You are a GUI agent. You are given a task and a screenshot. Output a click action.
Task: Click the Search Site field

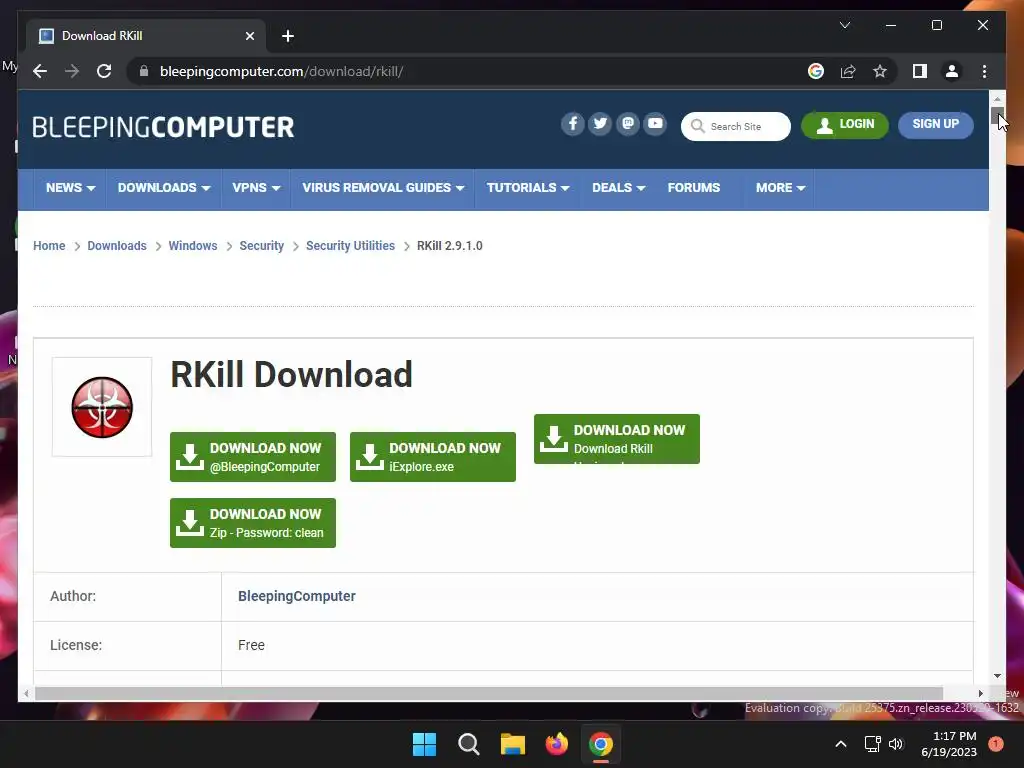pyautogui.click(x=735, y=126)
